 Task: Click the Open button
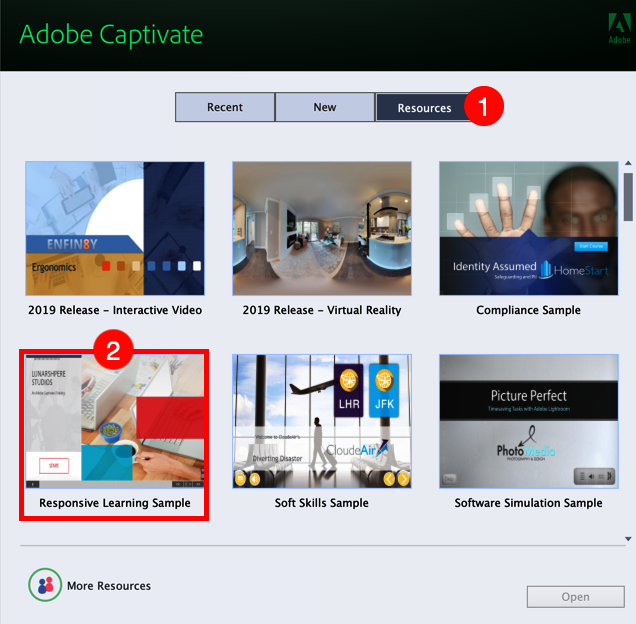click(x=575, y=597)
